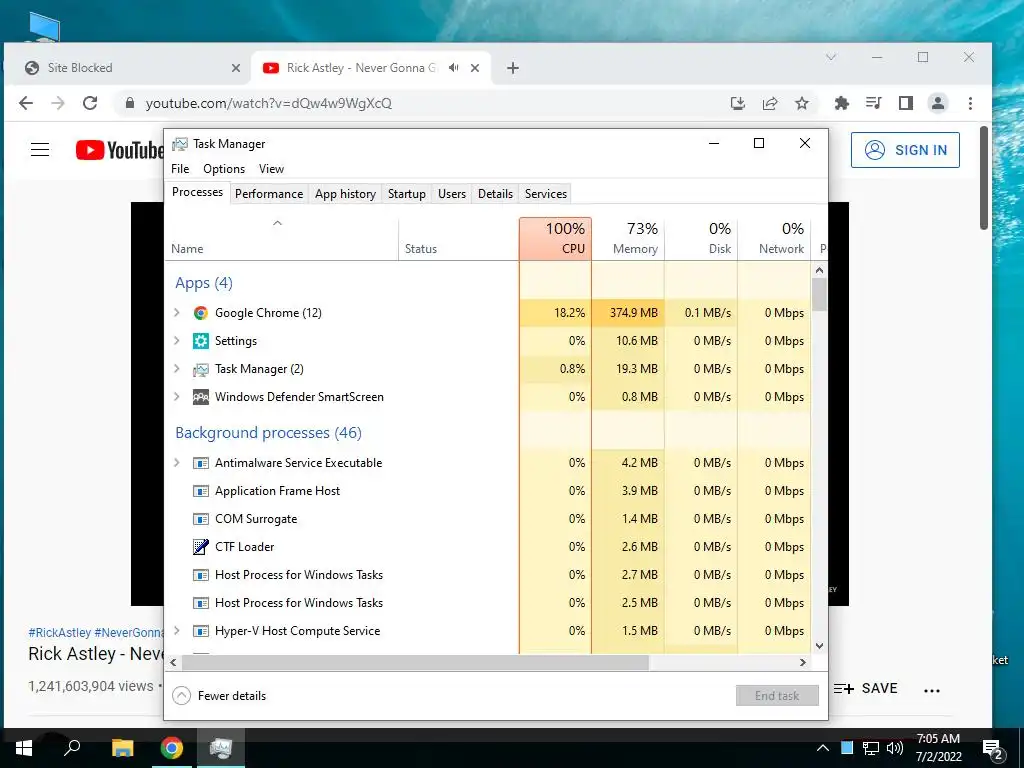Switch to the Startup tab
The height and width of the screenshot is (768, 1024).
(406, 194)
